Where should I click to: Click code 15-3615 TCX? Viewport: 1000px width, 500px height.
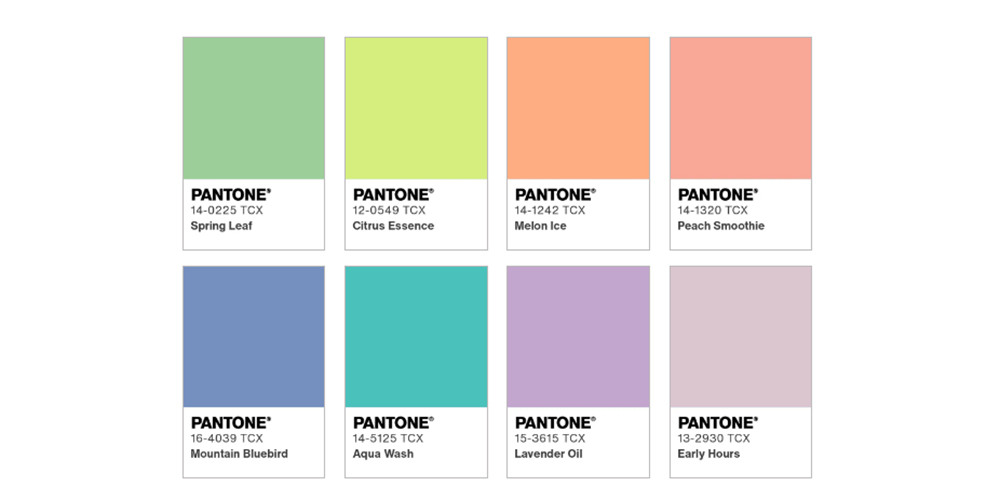tap(550, 439)
